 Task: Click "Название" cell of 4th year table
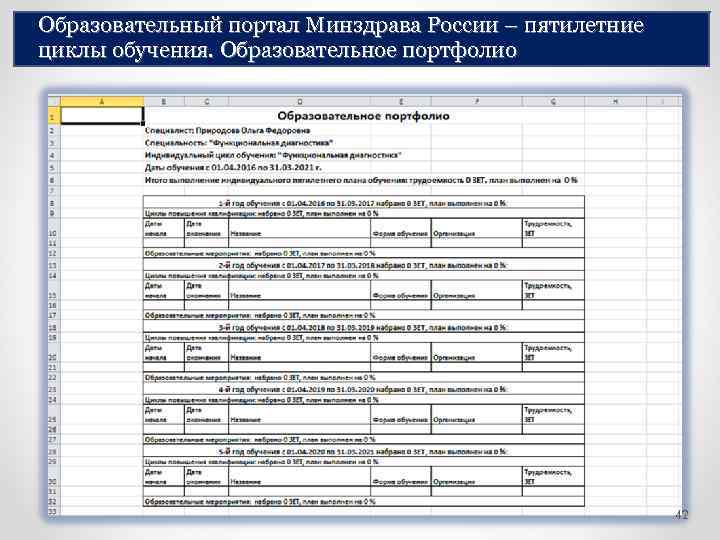[x=299, y=415]
